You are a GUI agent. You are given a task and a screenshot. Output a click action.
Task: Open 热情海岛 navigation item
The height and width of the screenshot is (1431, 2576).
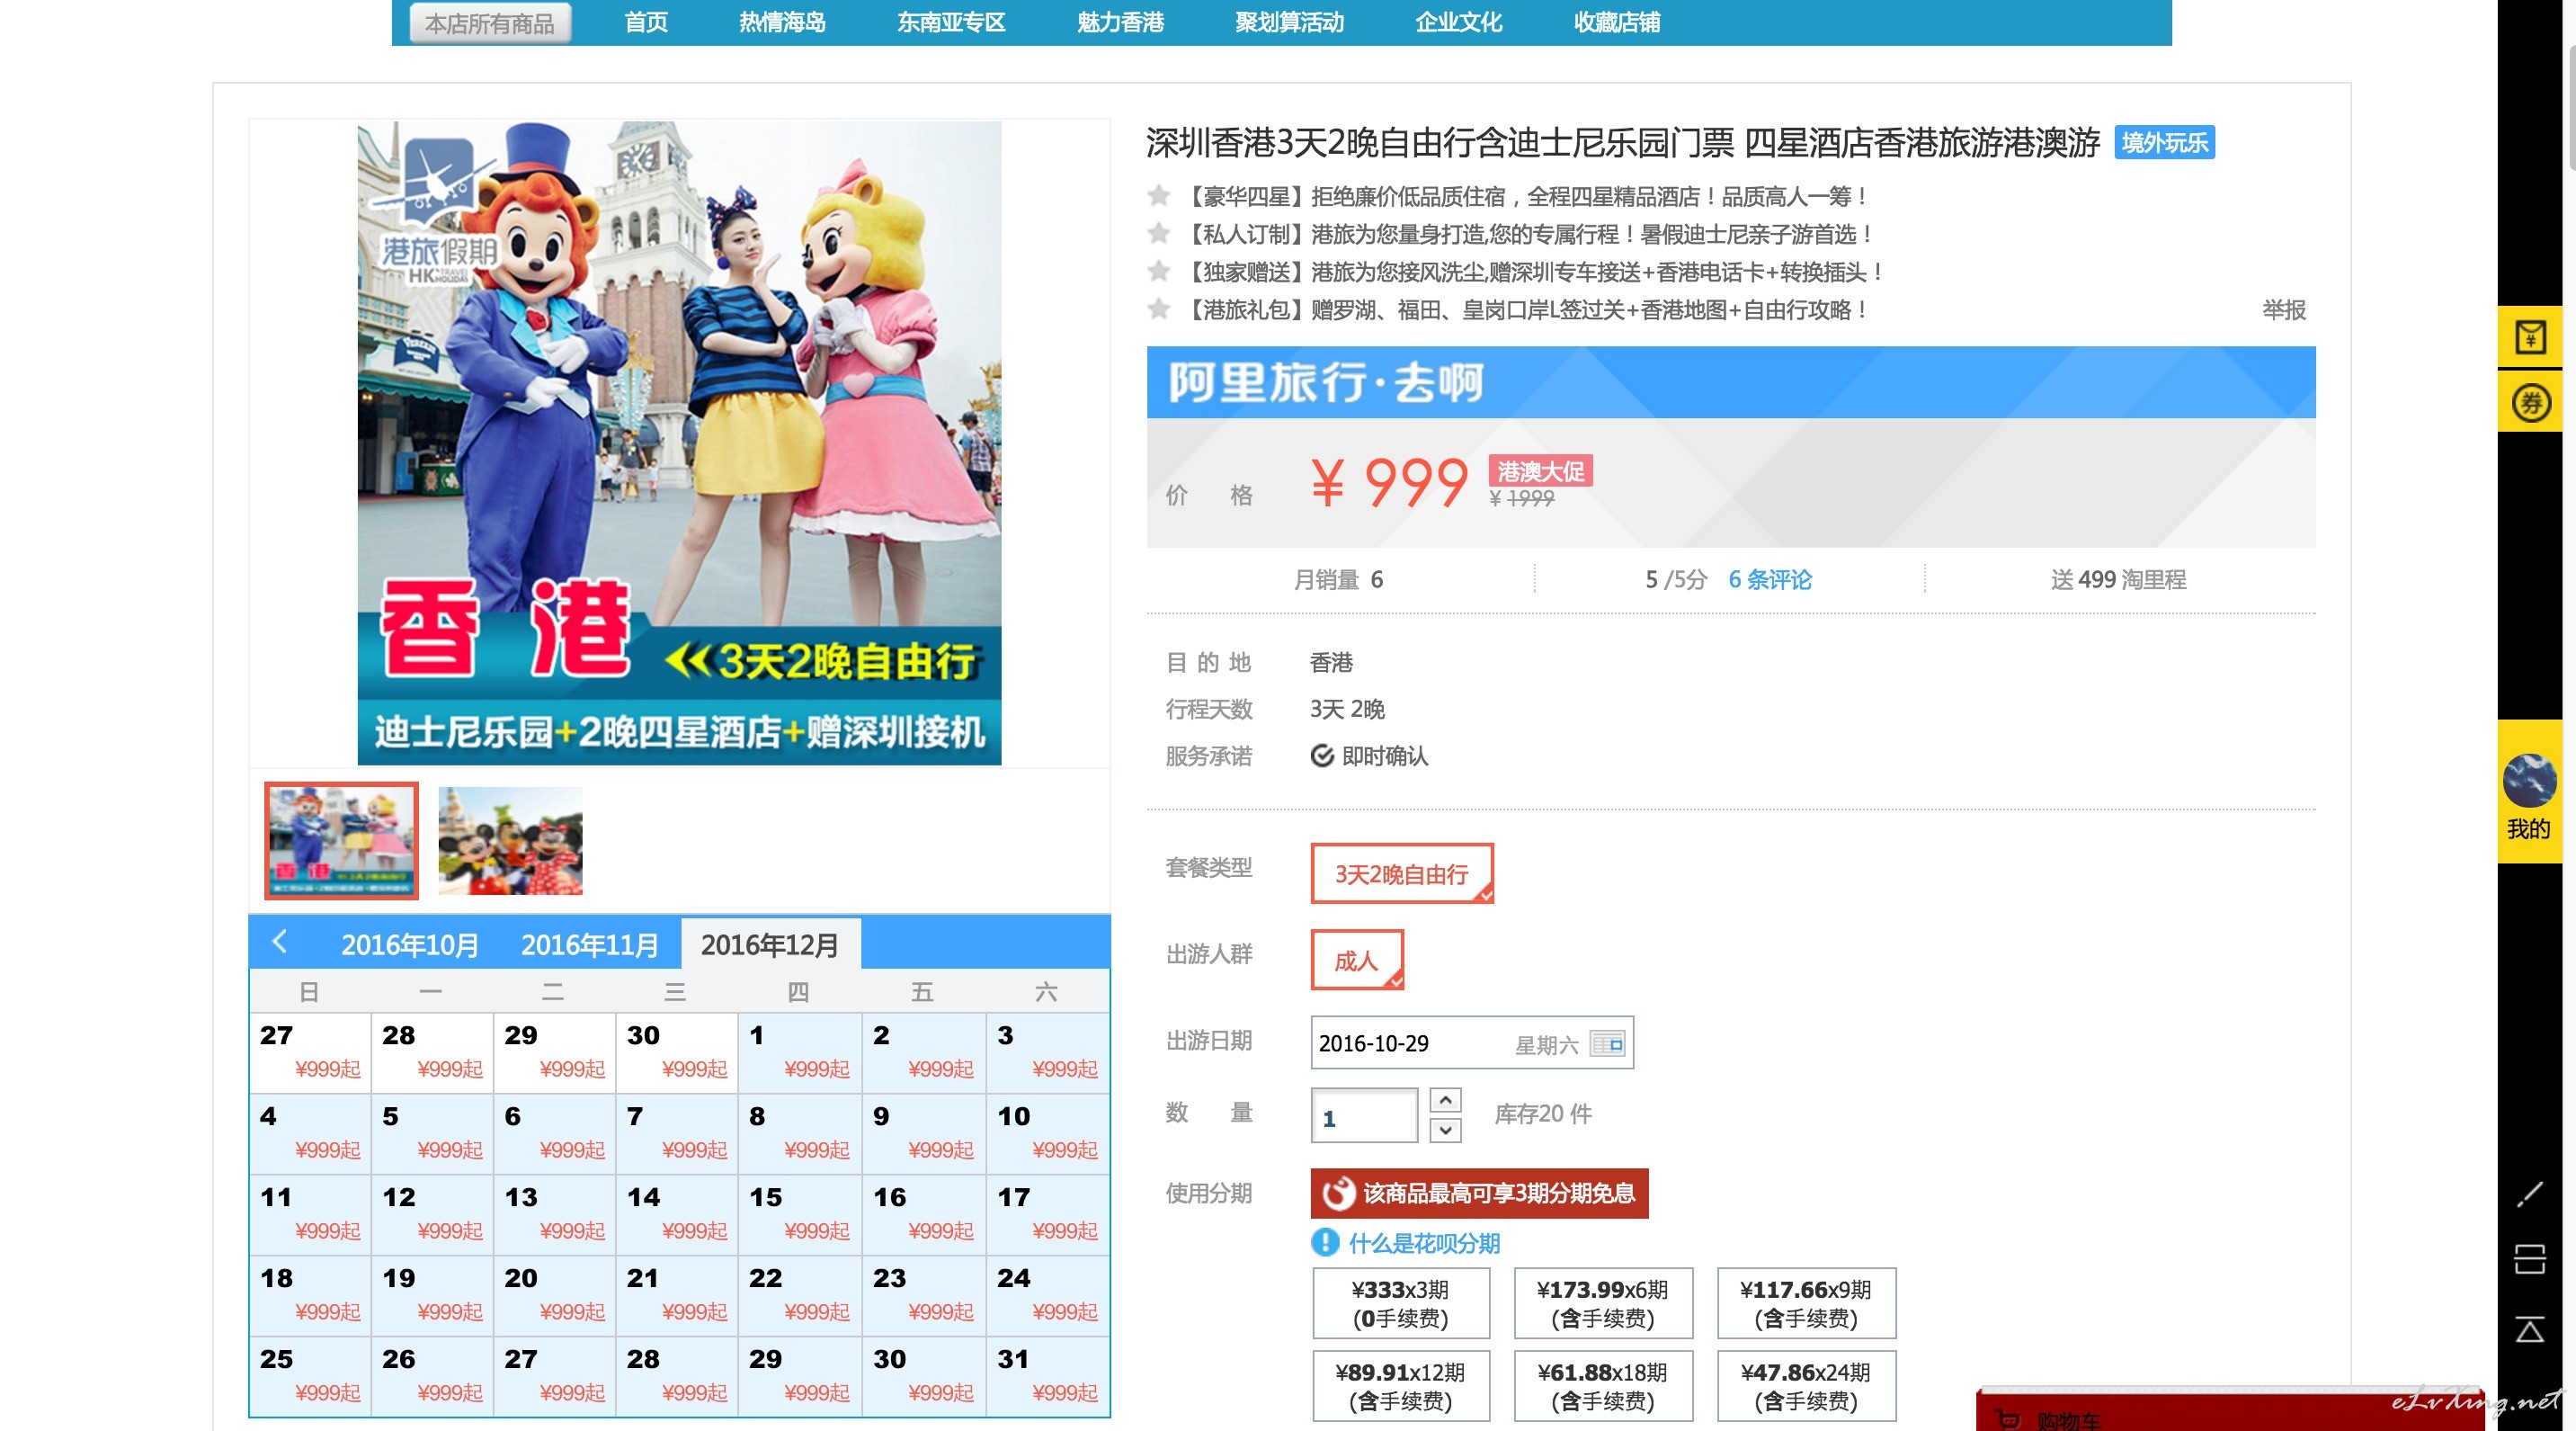(782, 22)
